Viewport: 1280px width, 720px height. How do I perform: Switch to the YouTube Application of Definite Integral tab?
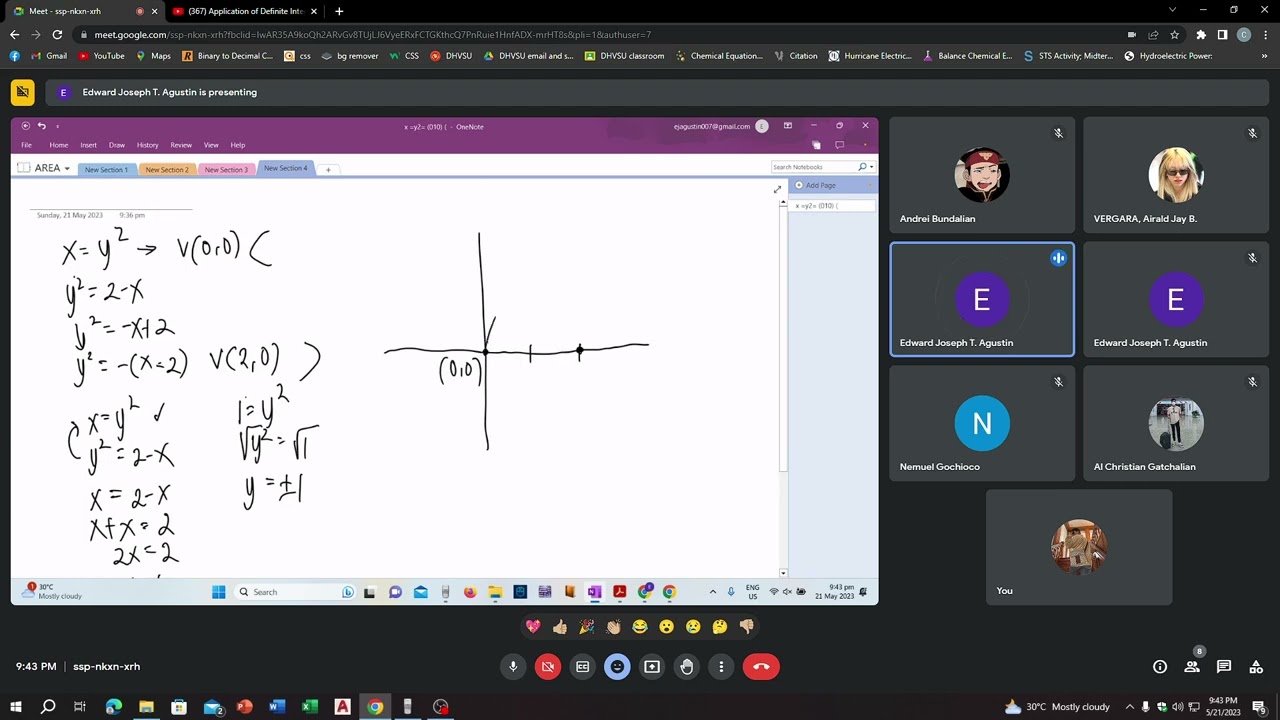pos(245,11)
